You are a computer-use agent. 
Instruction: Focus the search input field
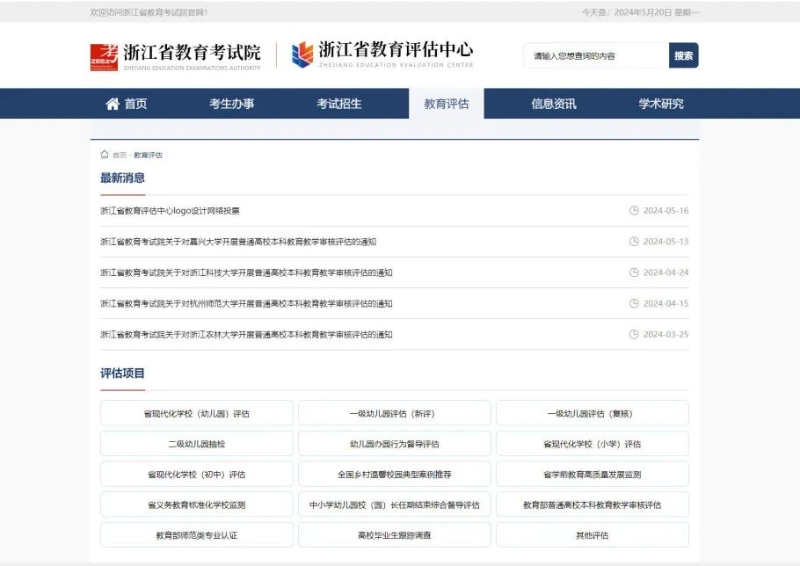click(595, 56)
